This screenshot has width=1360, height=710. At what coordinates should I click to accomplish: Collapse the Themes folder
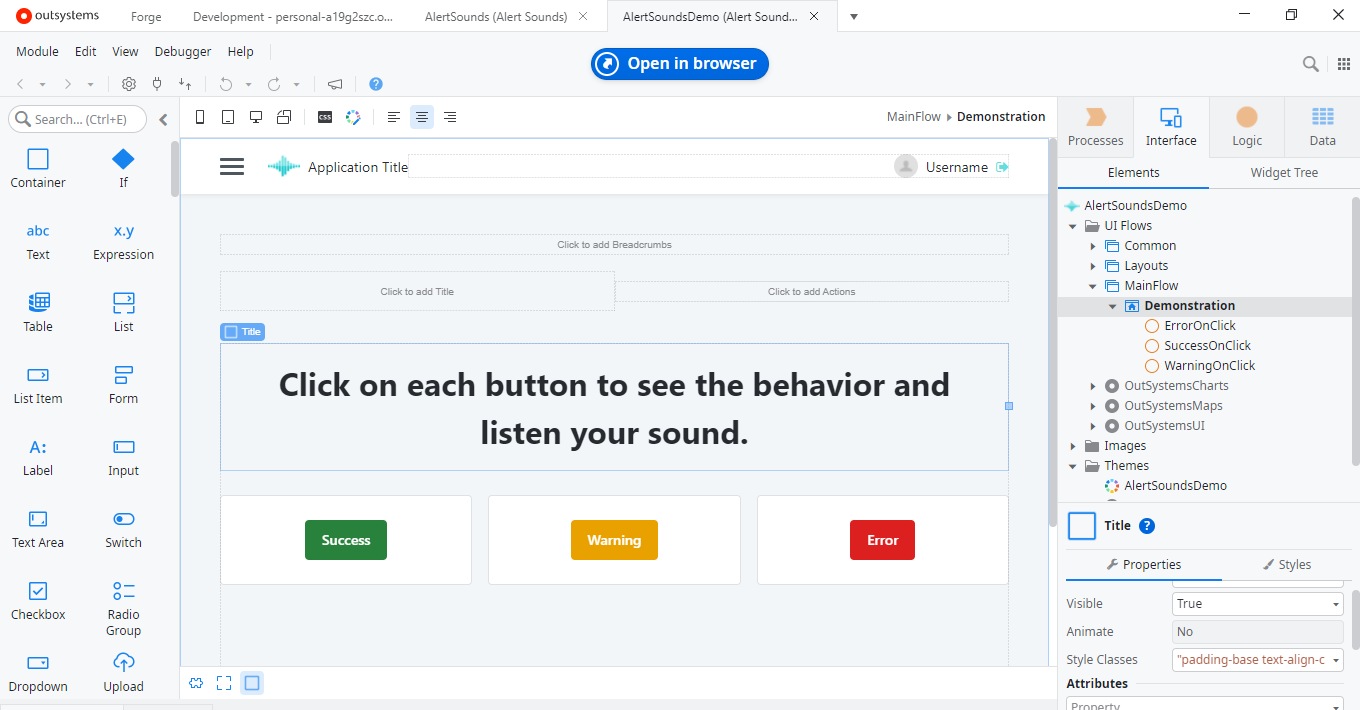click(1073, 466)
